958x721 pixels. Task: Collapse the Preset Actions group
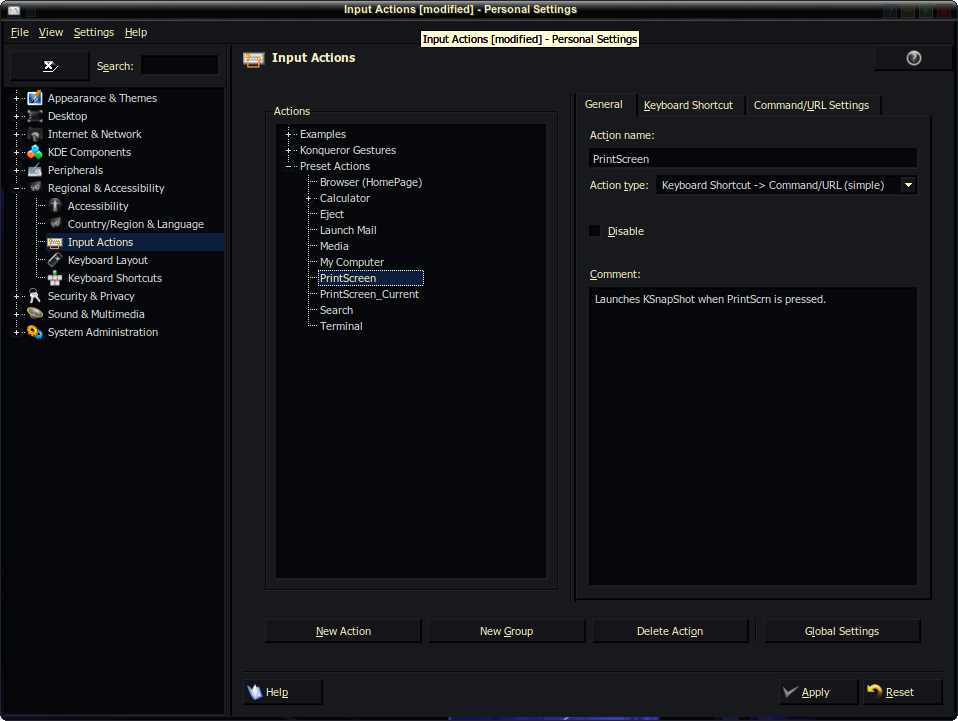(x=288, y=166)
